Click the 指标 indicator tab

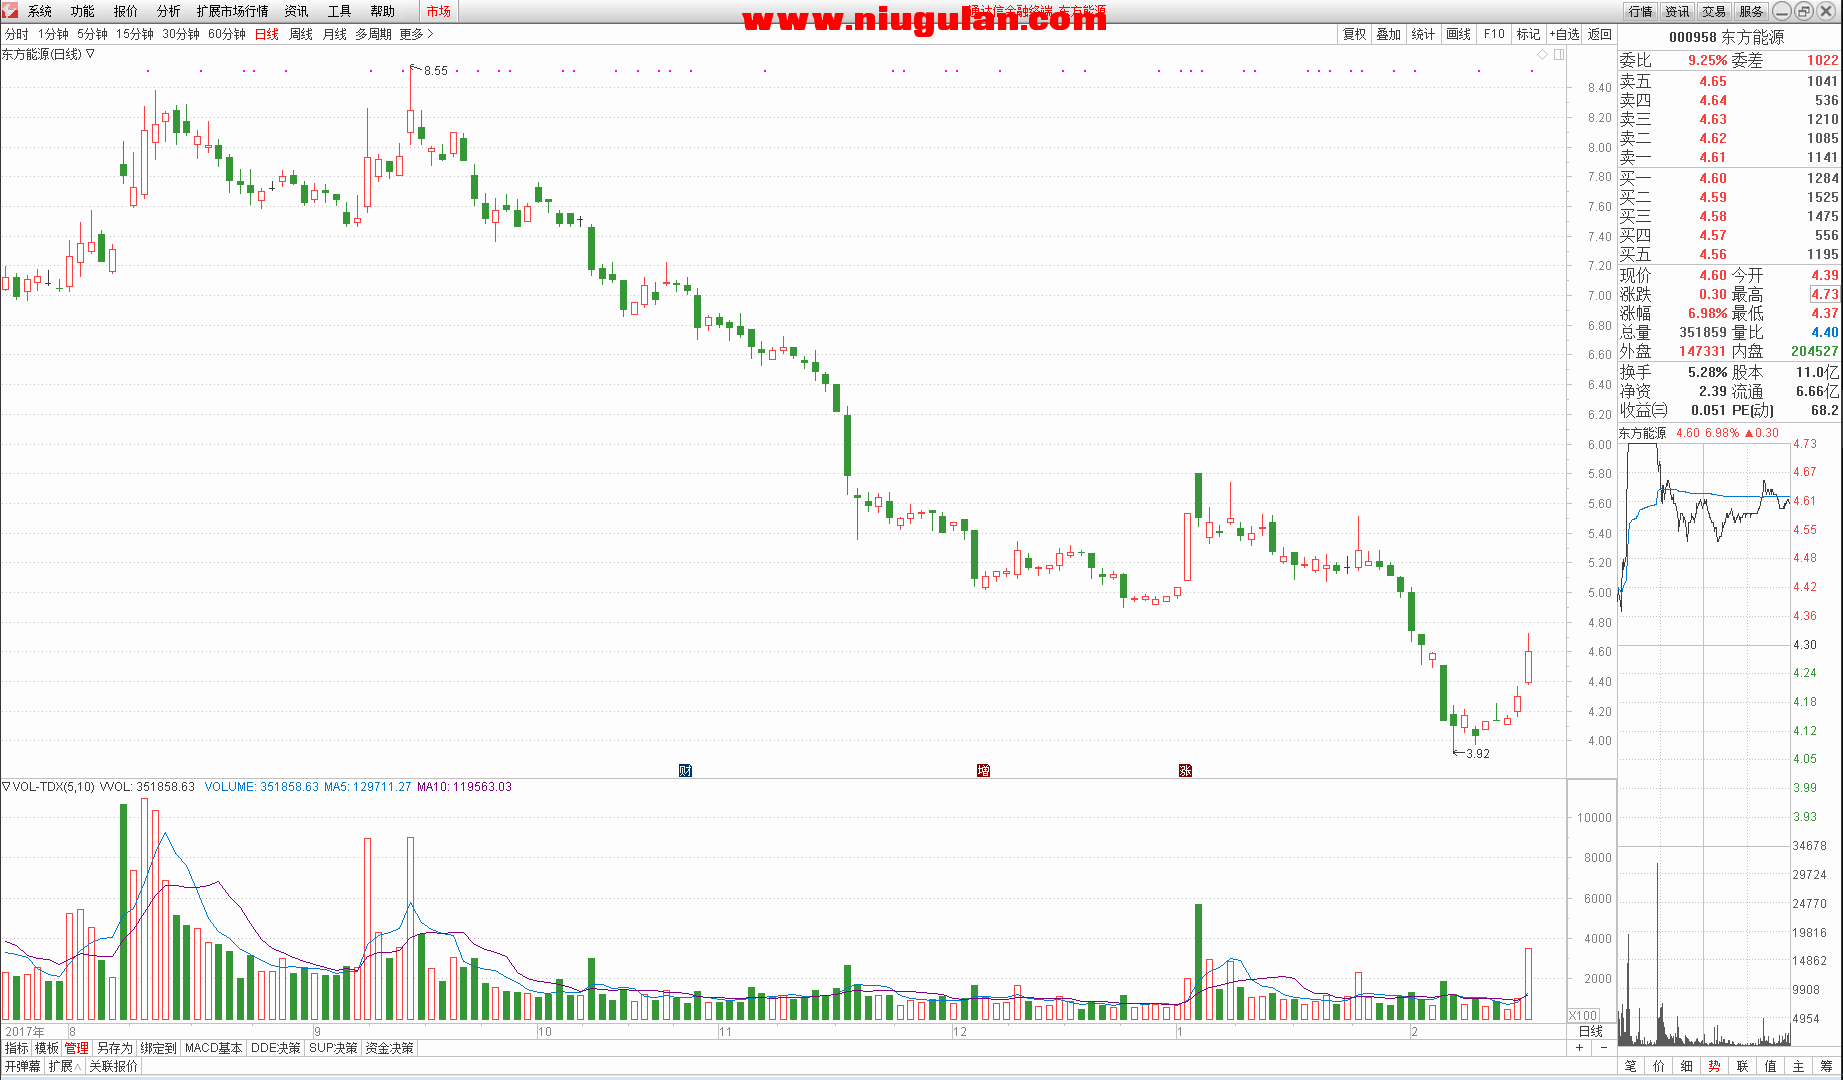pyautogui.click(x=17, y=1048)
